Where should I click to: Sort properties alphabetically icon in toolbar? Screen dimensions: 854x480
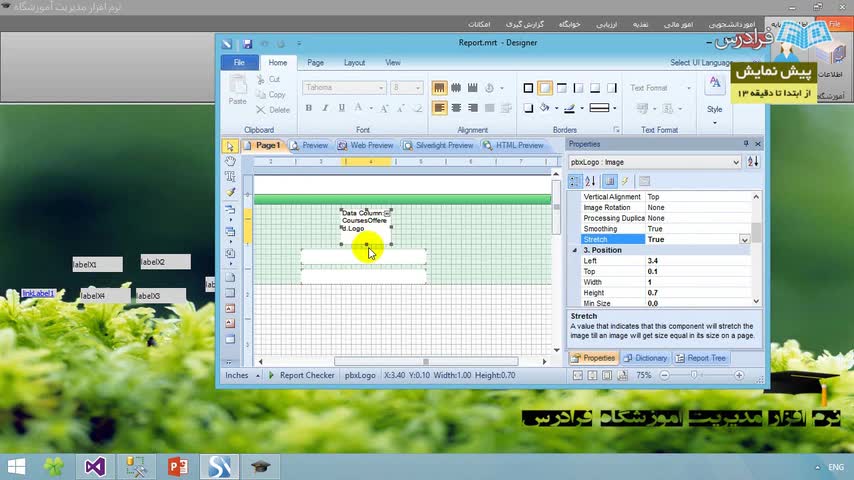pyautogui.click(x=590, y=181)
